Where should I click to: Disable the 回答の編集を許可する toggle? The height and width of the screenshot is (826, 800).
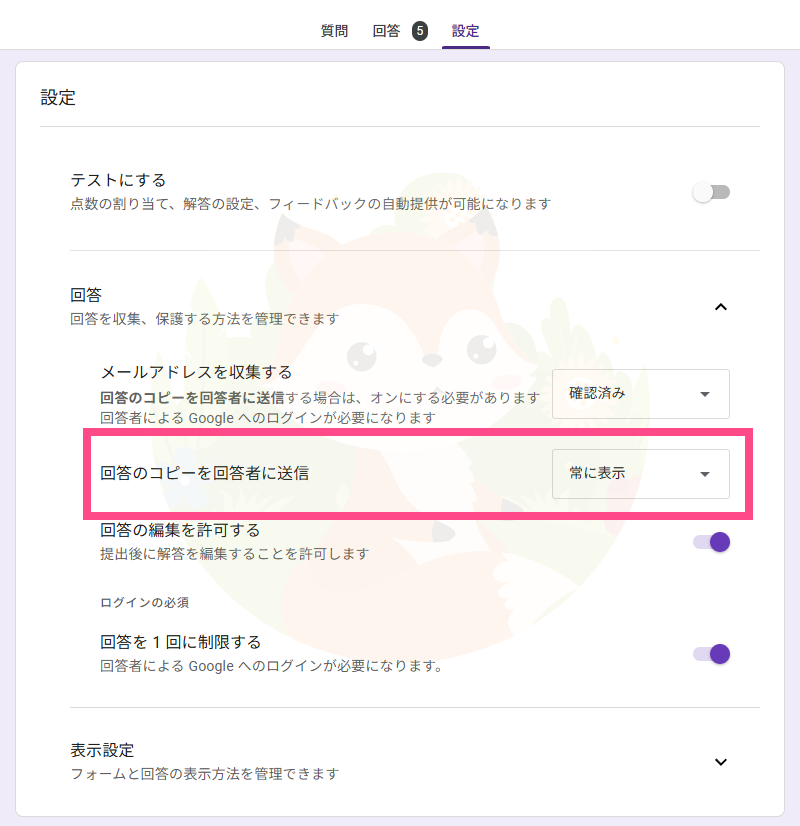(x=709, y=541)
